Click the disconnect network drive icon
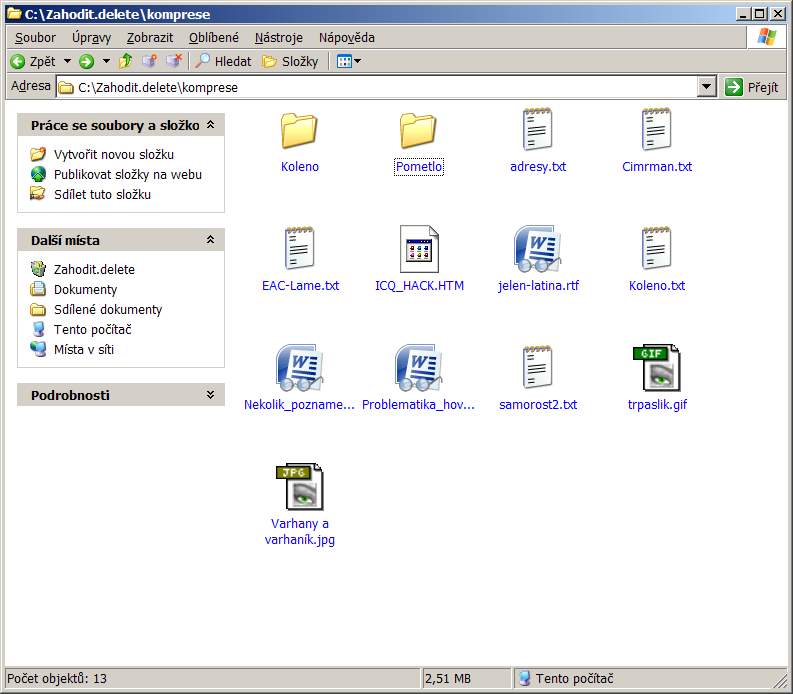Viewport: 793px width, 694px height. (174, 61)
